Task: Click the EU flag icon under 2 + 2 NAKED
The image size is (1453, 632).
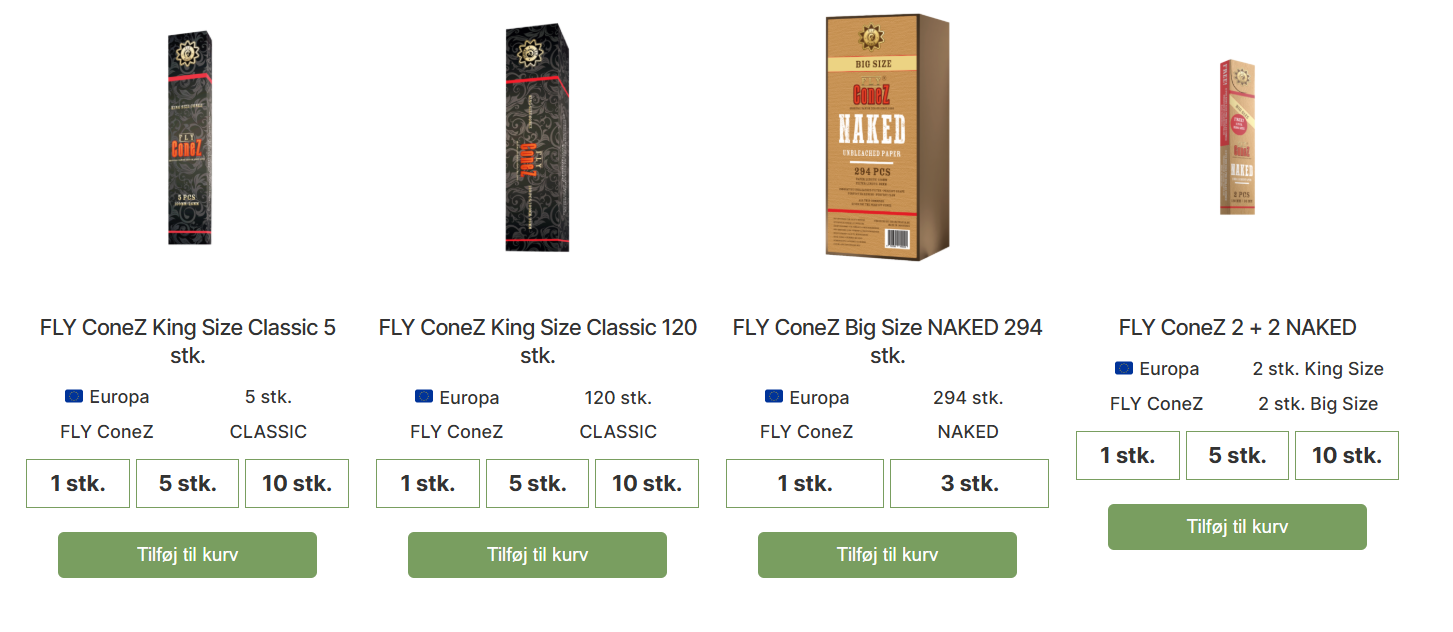Action: tap(1124, 368)
